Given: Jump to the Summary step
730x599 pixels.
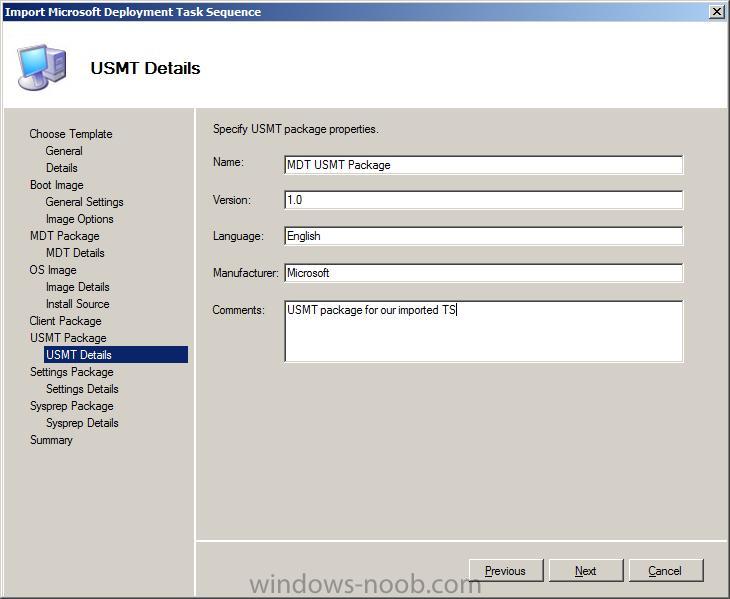Looking at the screenshot, I should click(51, 440).
